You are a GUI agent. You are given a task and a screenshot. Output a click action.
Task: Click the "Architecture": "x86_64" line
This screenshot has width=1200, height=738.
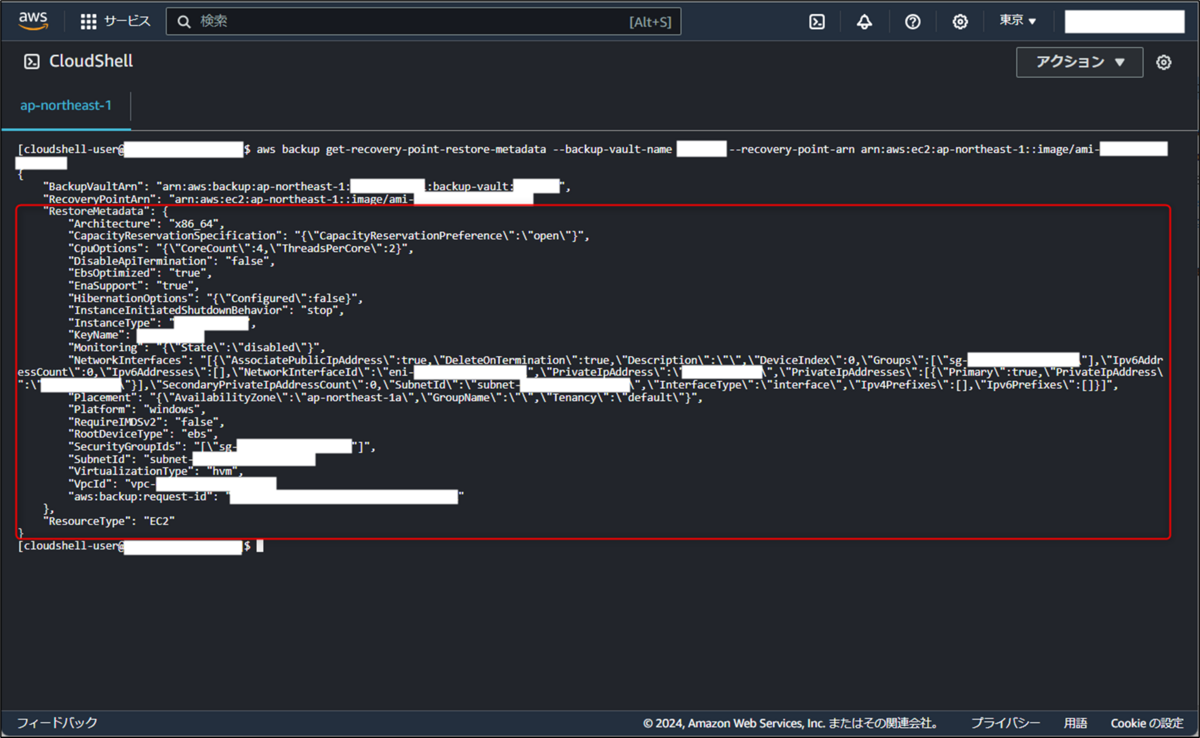147,223
